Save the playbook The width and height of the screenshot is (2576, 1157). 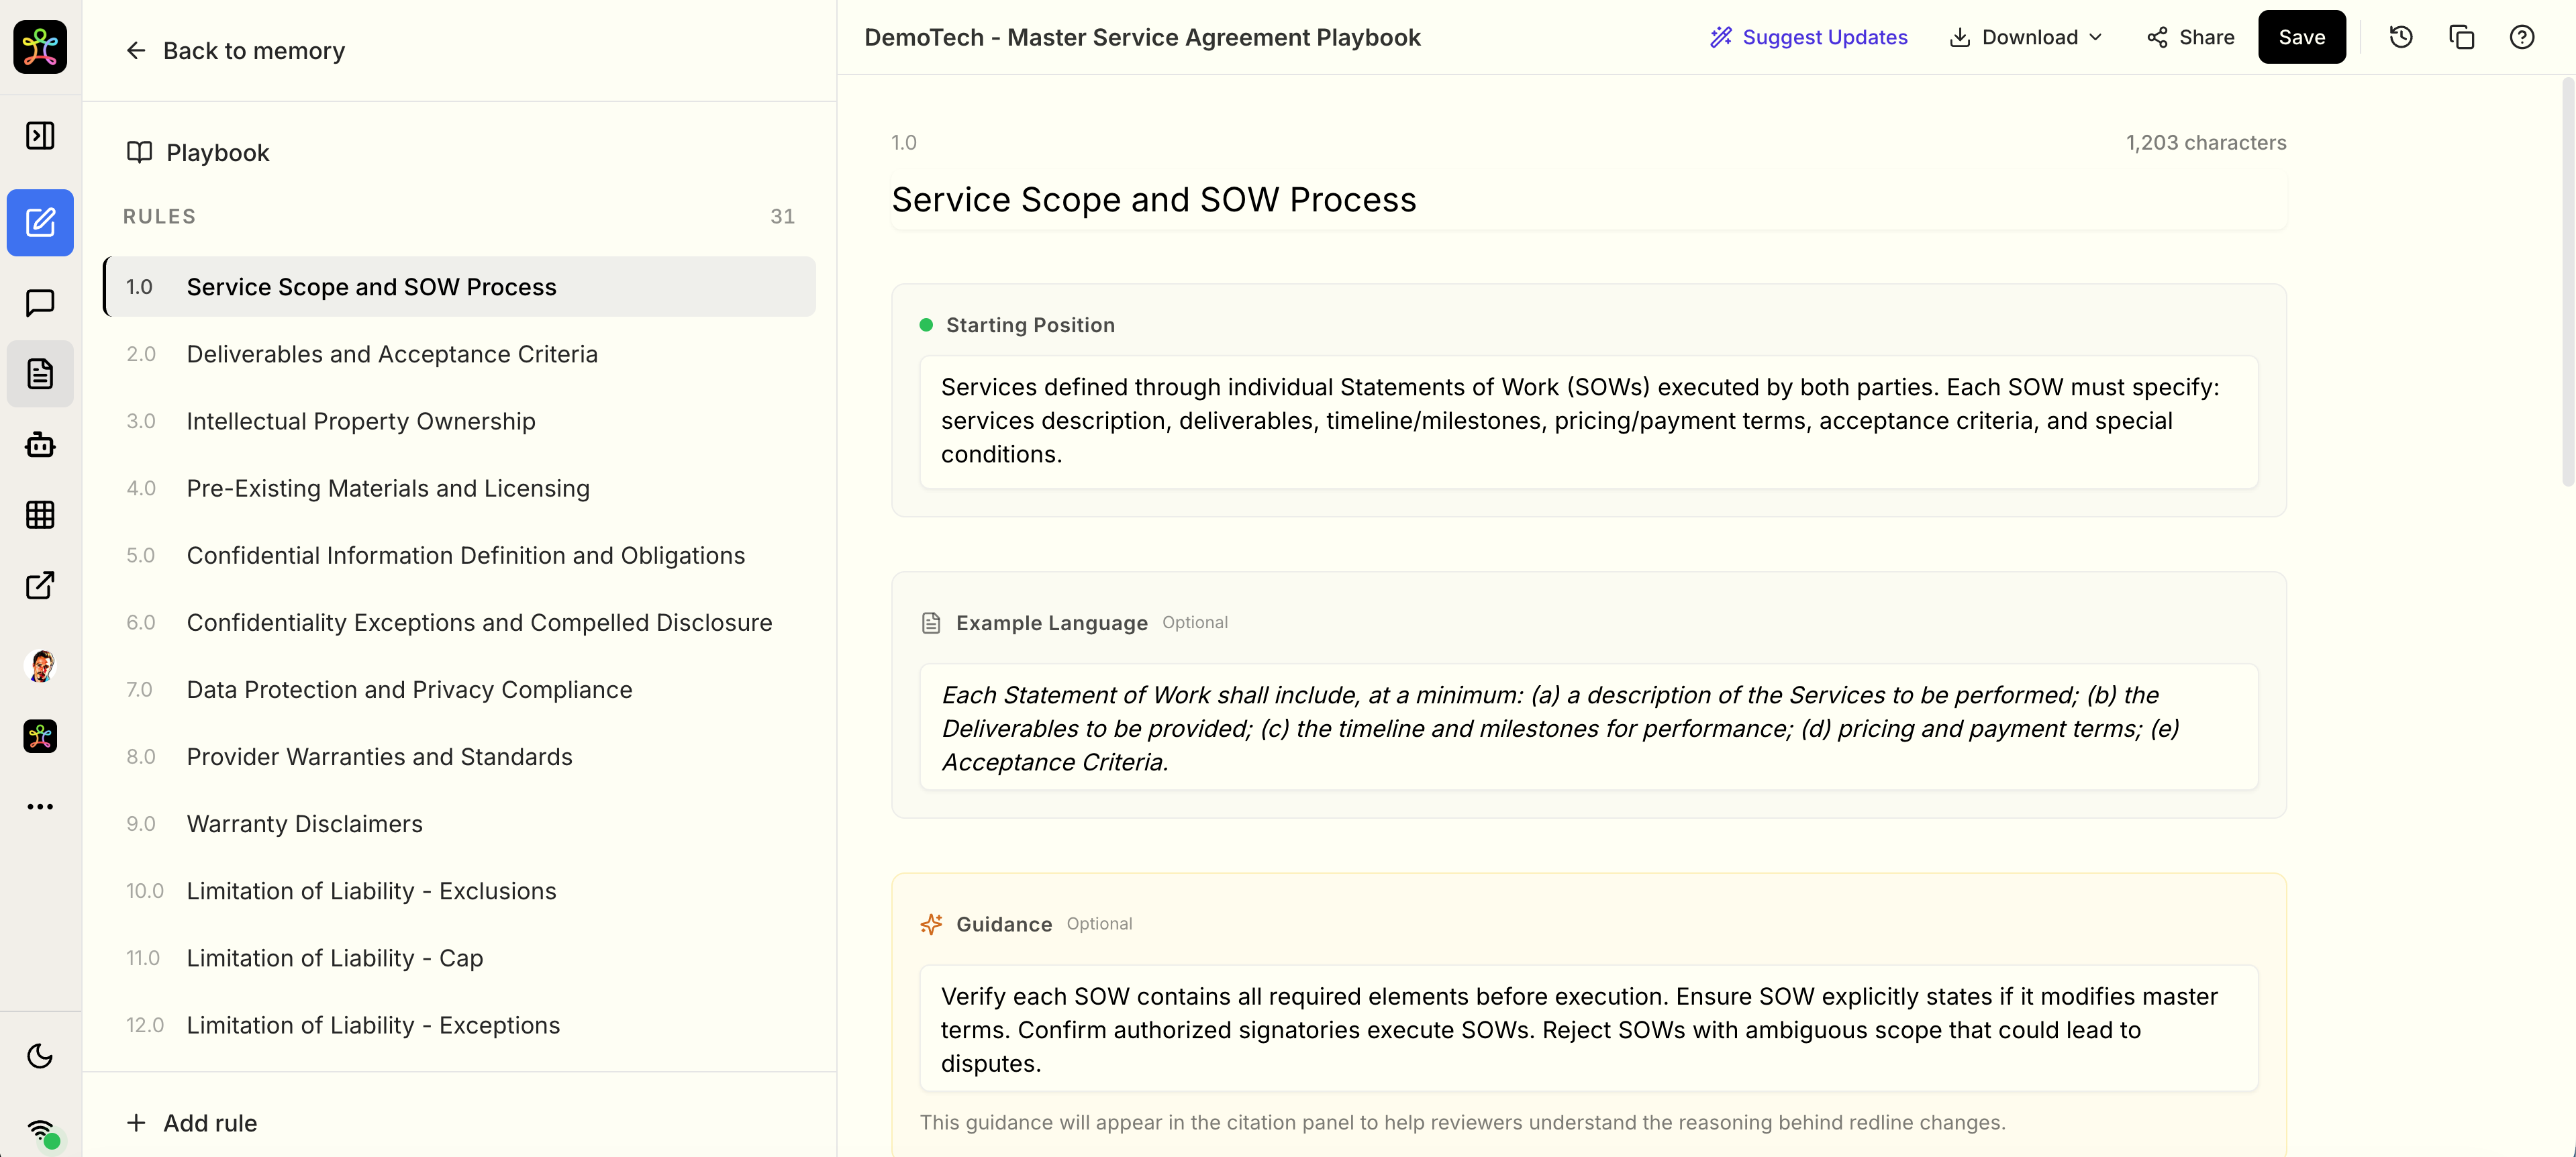pos(2302,37)
